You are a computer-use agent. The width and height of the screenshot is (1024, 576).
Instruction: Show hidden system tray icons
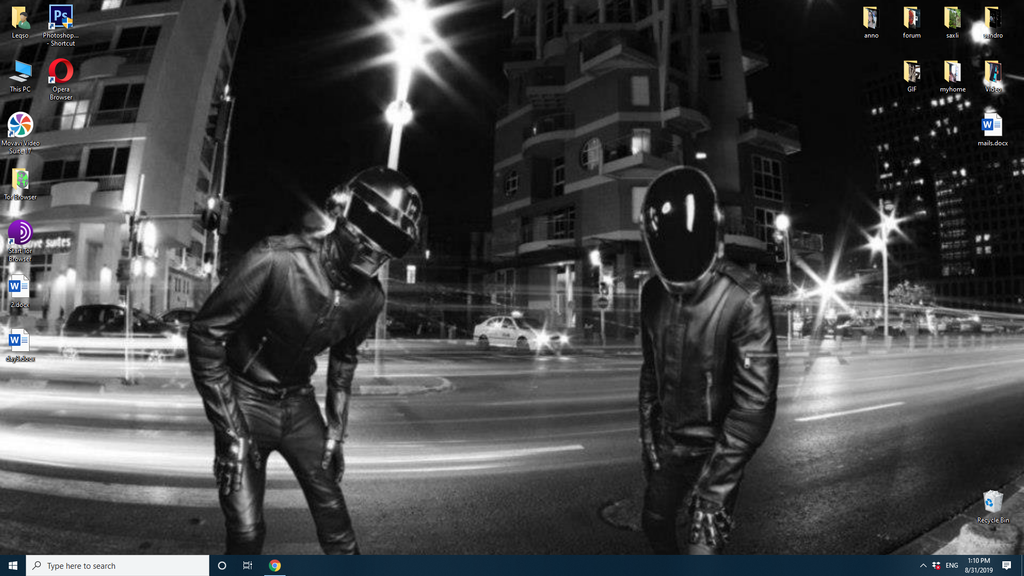tap(923, 566)
